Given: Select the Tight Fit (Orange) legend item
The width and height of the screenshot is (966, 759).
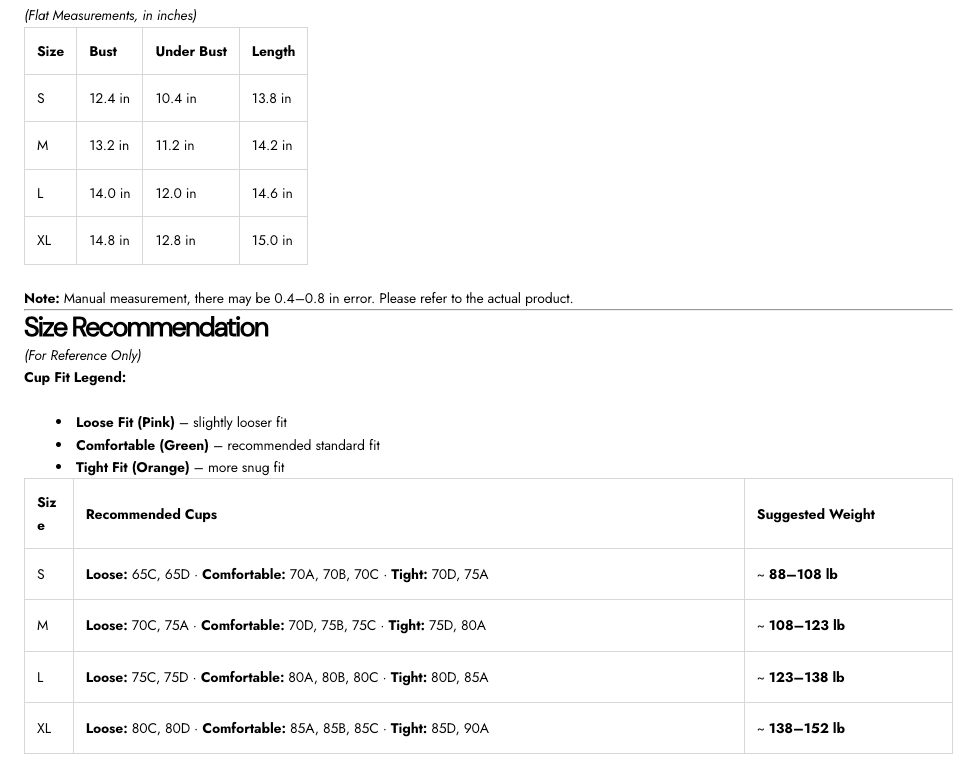Looking at the screenshot, I should click(x=180, y=467).
